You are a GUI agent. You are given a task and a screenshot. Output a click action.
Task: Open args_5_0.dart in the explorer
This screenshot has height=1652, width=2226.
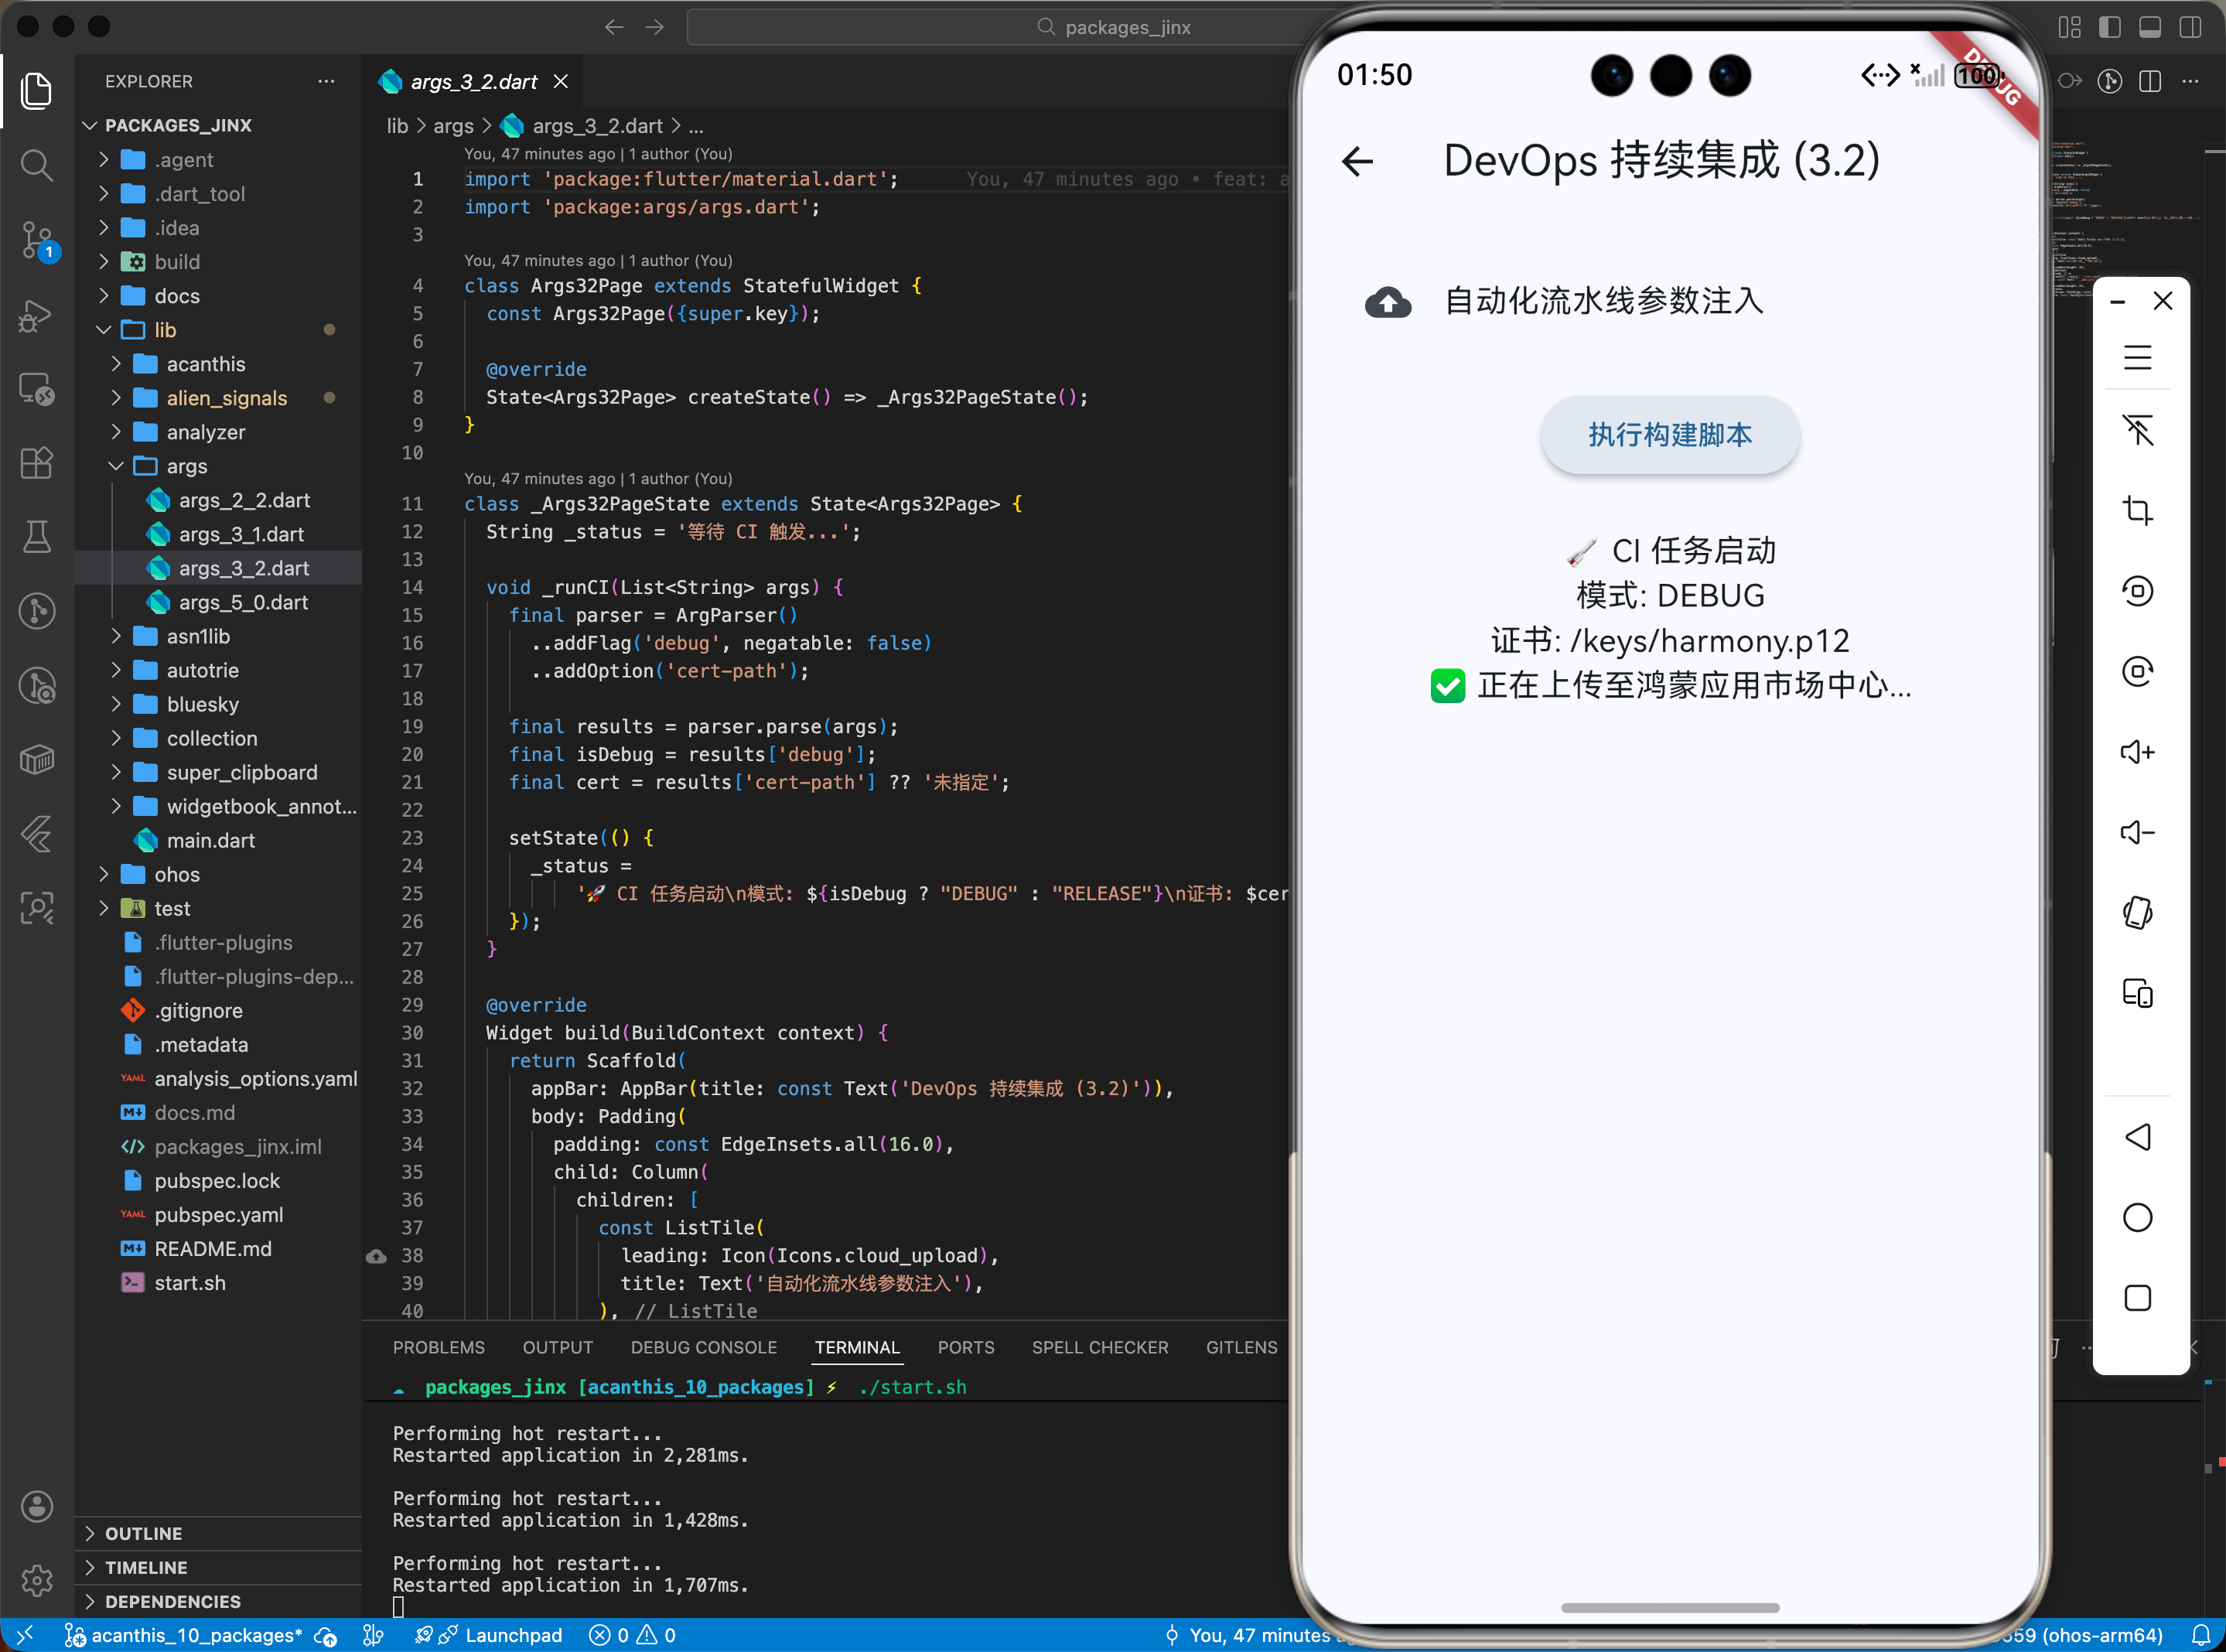click(243, 602)
